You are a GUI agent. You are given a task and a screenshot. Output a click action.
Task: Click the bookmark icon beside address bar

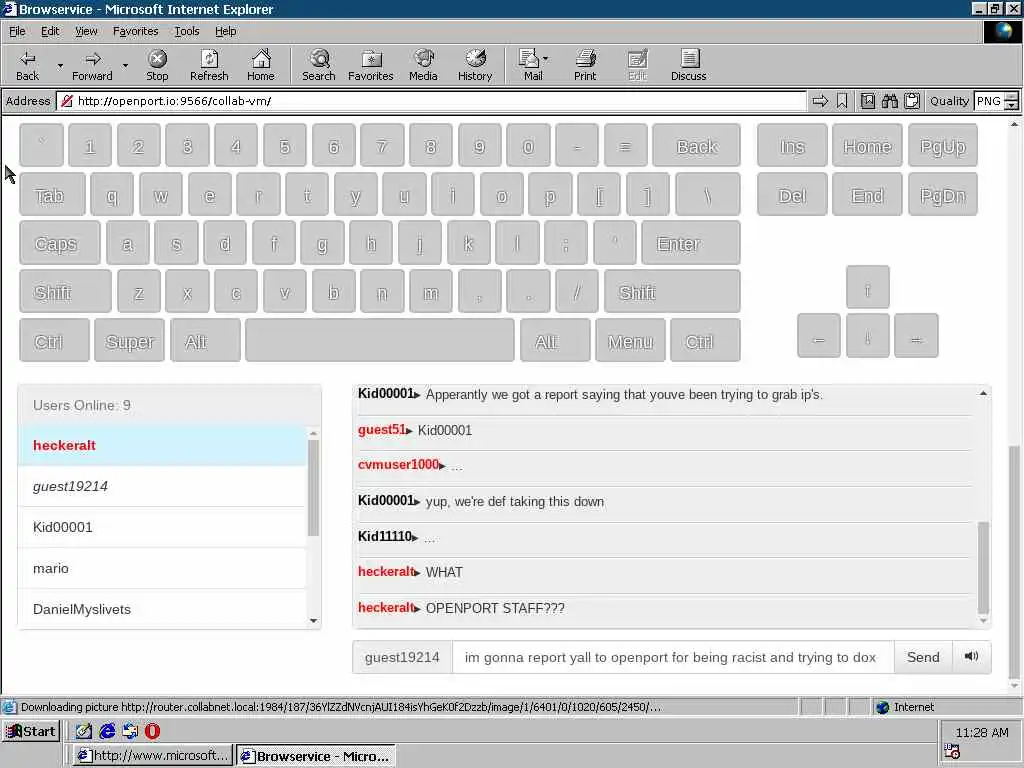[842, 101]
